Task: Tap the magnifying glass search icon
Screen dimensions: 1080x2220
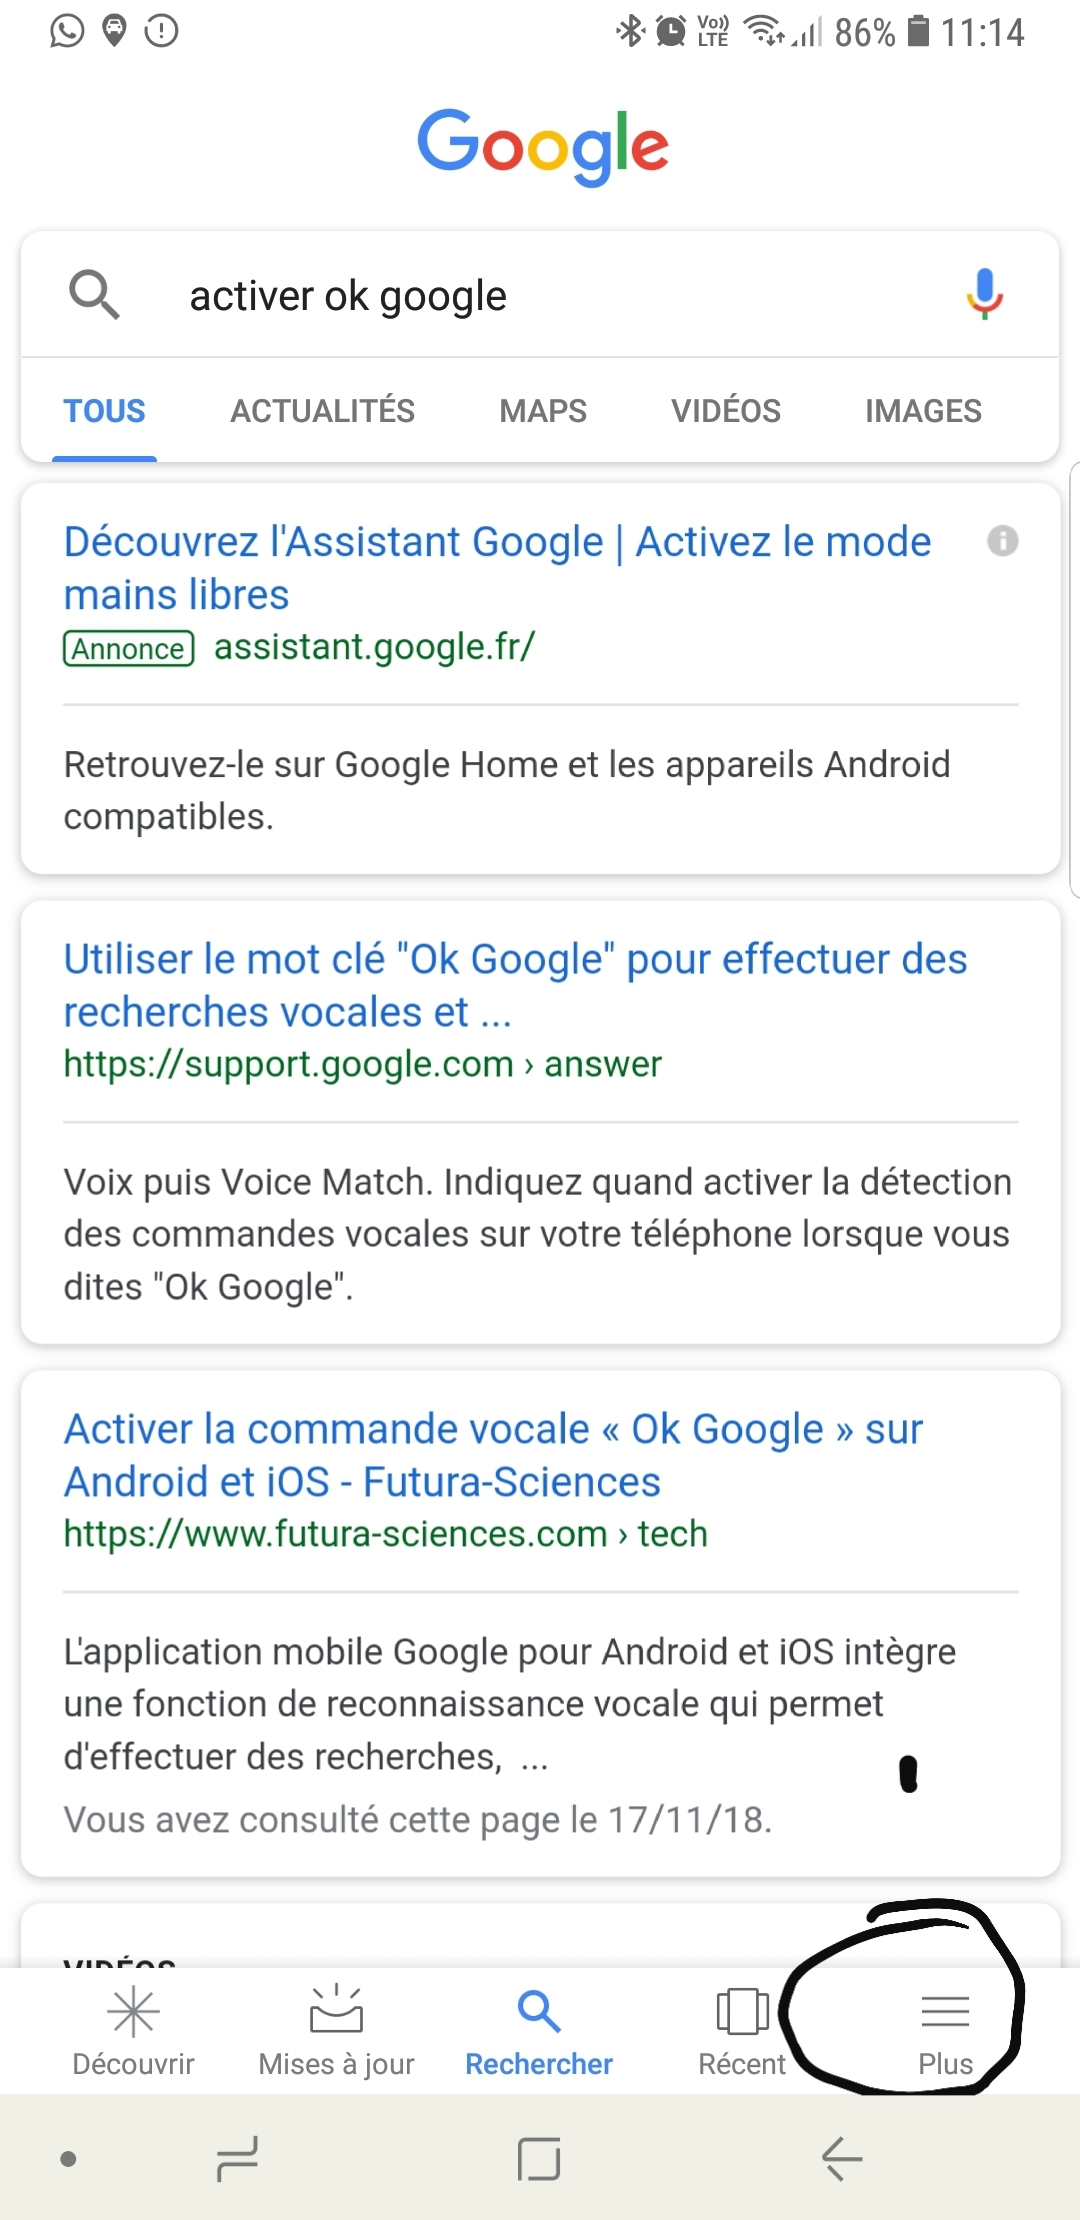Action: pos(94,295)
